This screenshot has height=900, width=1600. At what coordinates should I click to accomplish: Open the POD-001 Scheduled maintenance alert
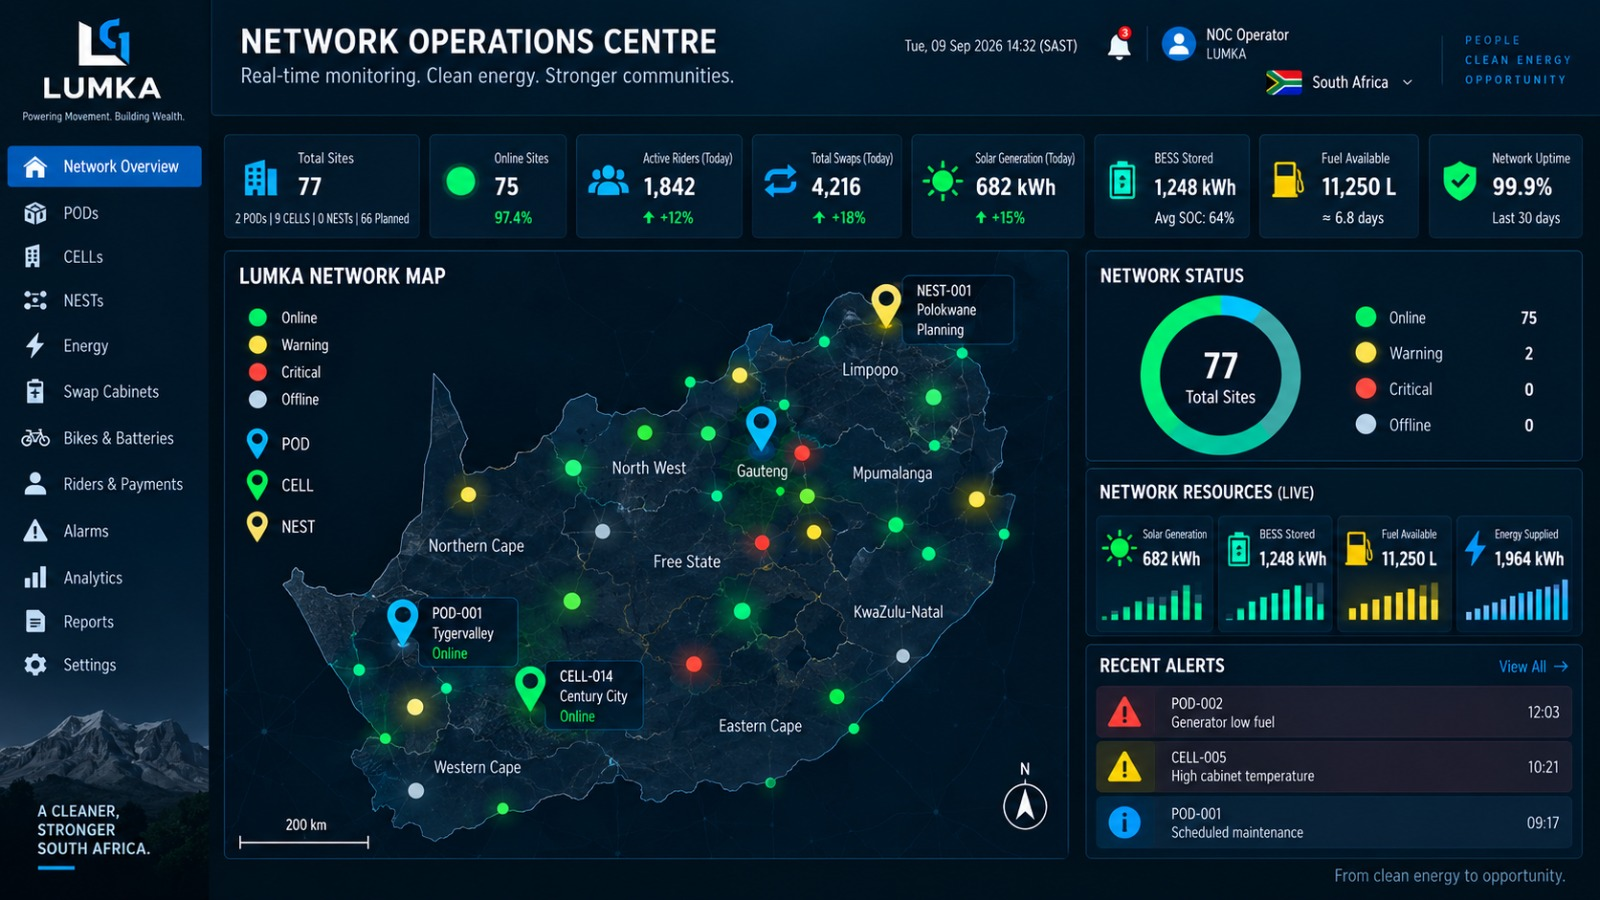coord(1334,822)
